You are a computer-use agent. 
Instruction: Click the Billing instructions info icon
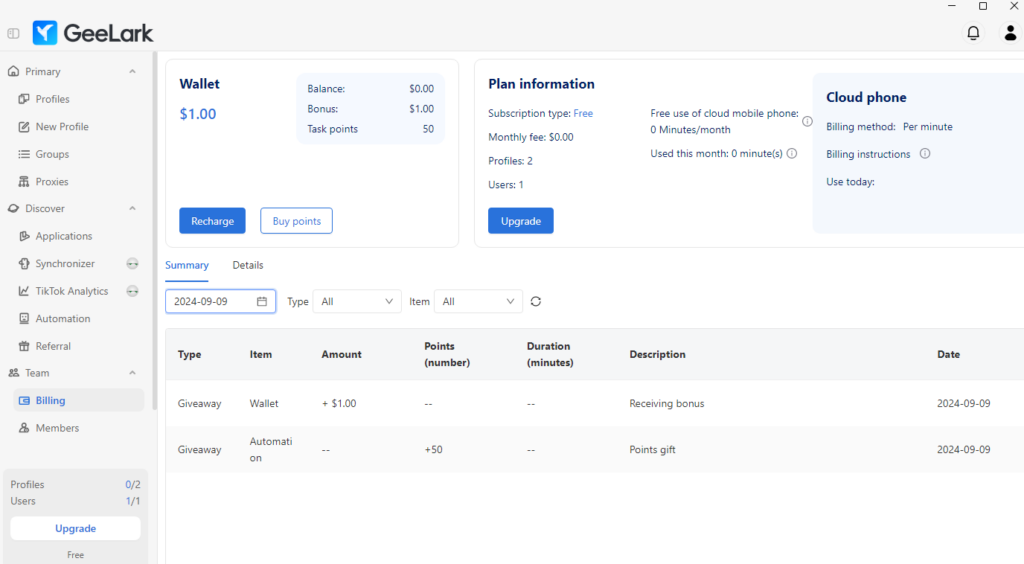925,153
